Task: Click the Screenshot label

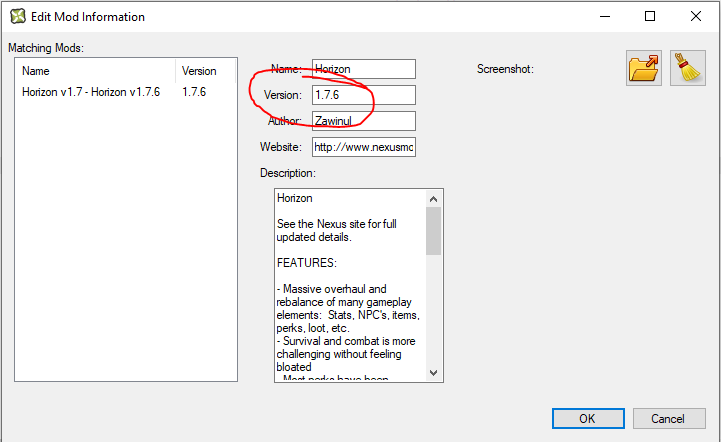Action: click(x=505, y=69)
